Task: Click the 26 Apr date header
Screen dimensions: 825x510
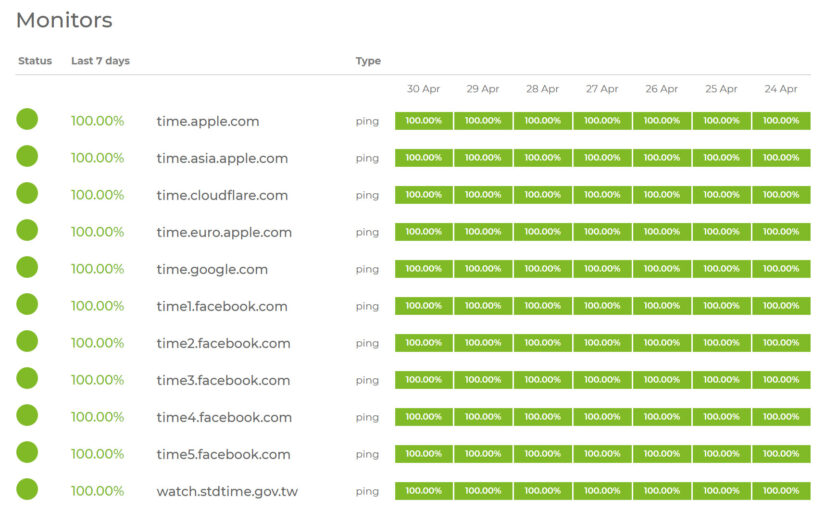Action: click(x=662, y=89)
